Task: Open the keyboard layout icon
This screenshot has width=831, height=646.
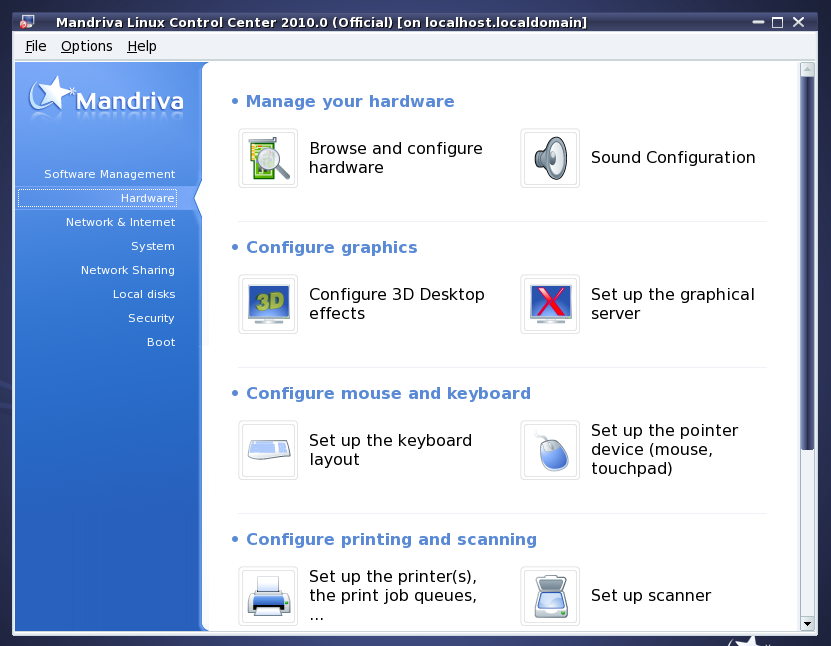Action: tap(268, 450)
